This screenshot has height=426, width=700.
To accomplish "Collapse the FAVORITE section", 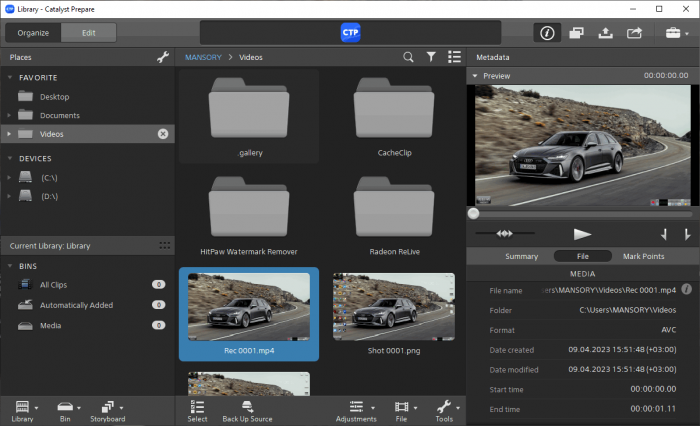I will (x=9, y=76).
